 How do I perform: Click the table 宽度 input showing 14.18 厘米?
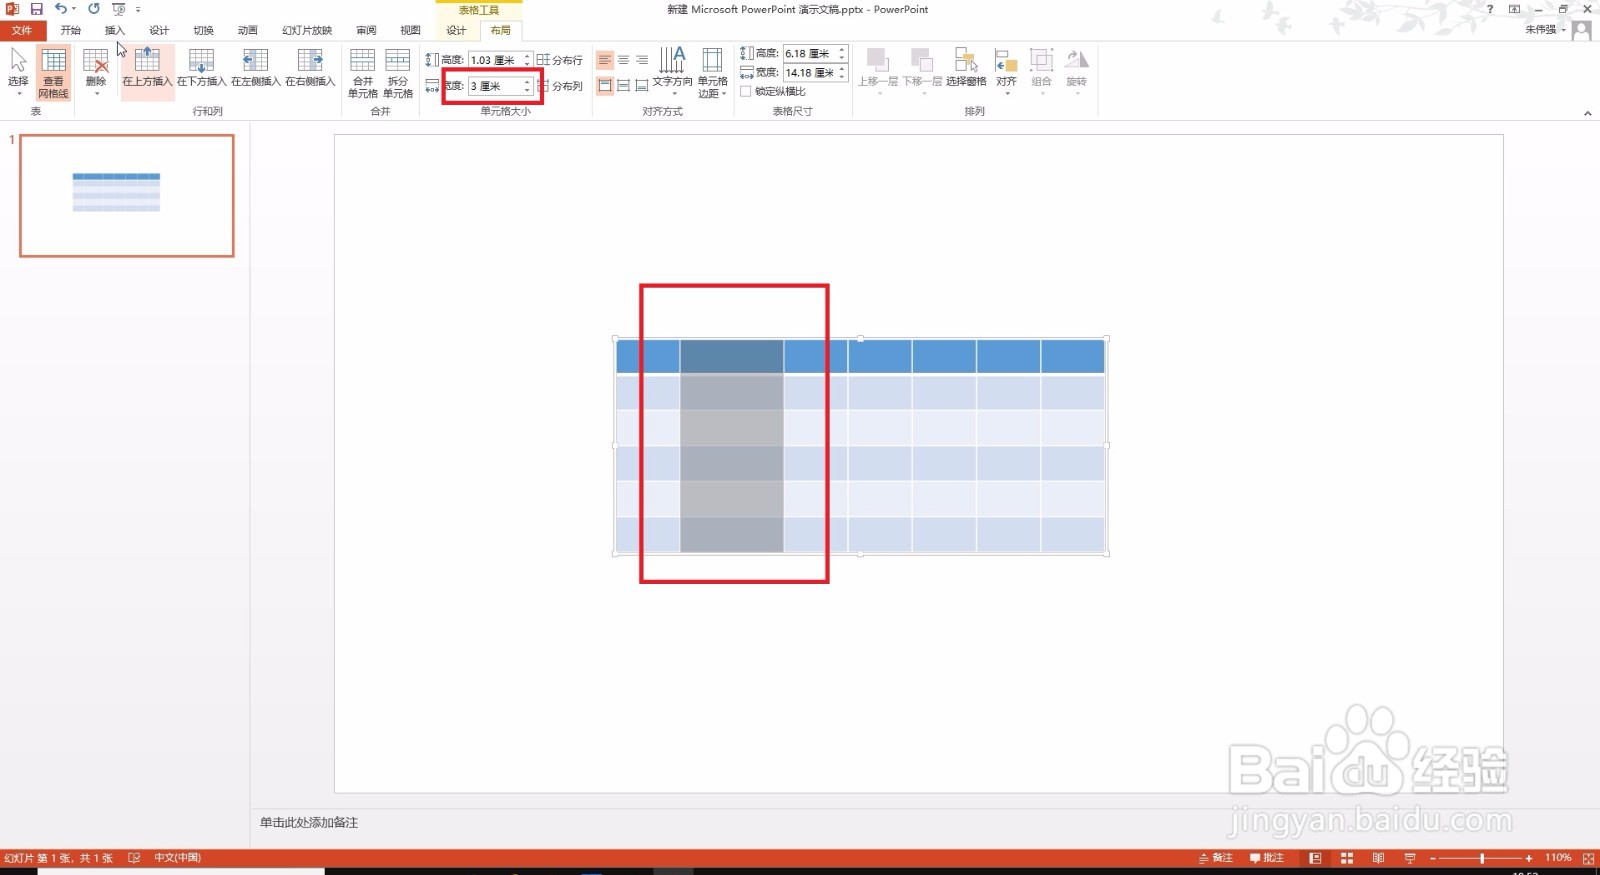click(809, 73)
